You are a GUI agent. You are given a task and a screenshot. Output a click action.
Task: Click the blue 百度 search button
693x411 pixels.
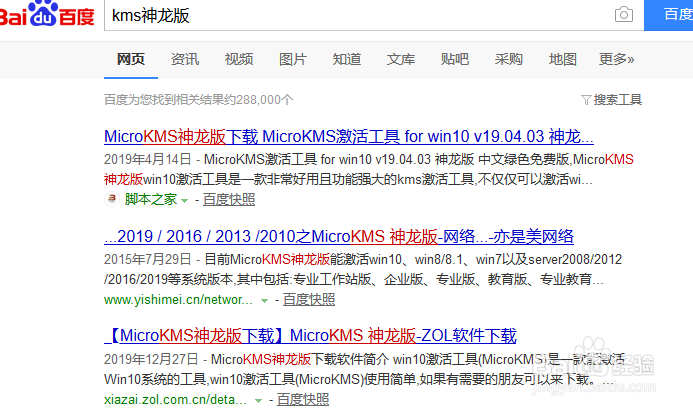pos(668,15)
